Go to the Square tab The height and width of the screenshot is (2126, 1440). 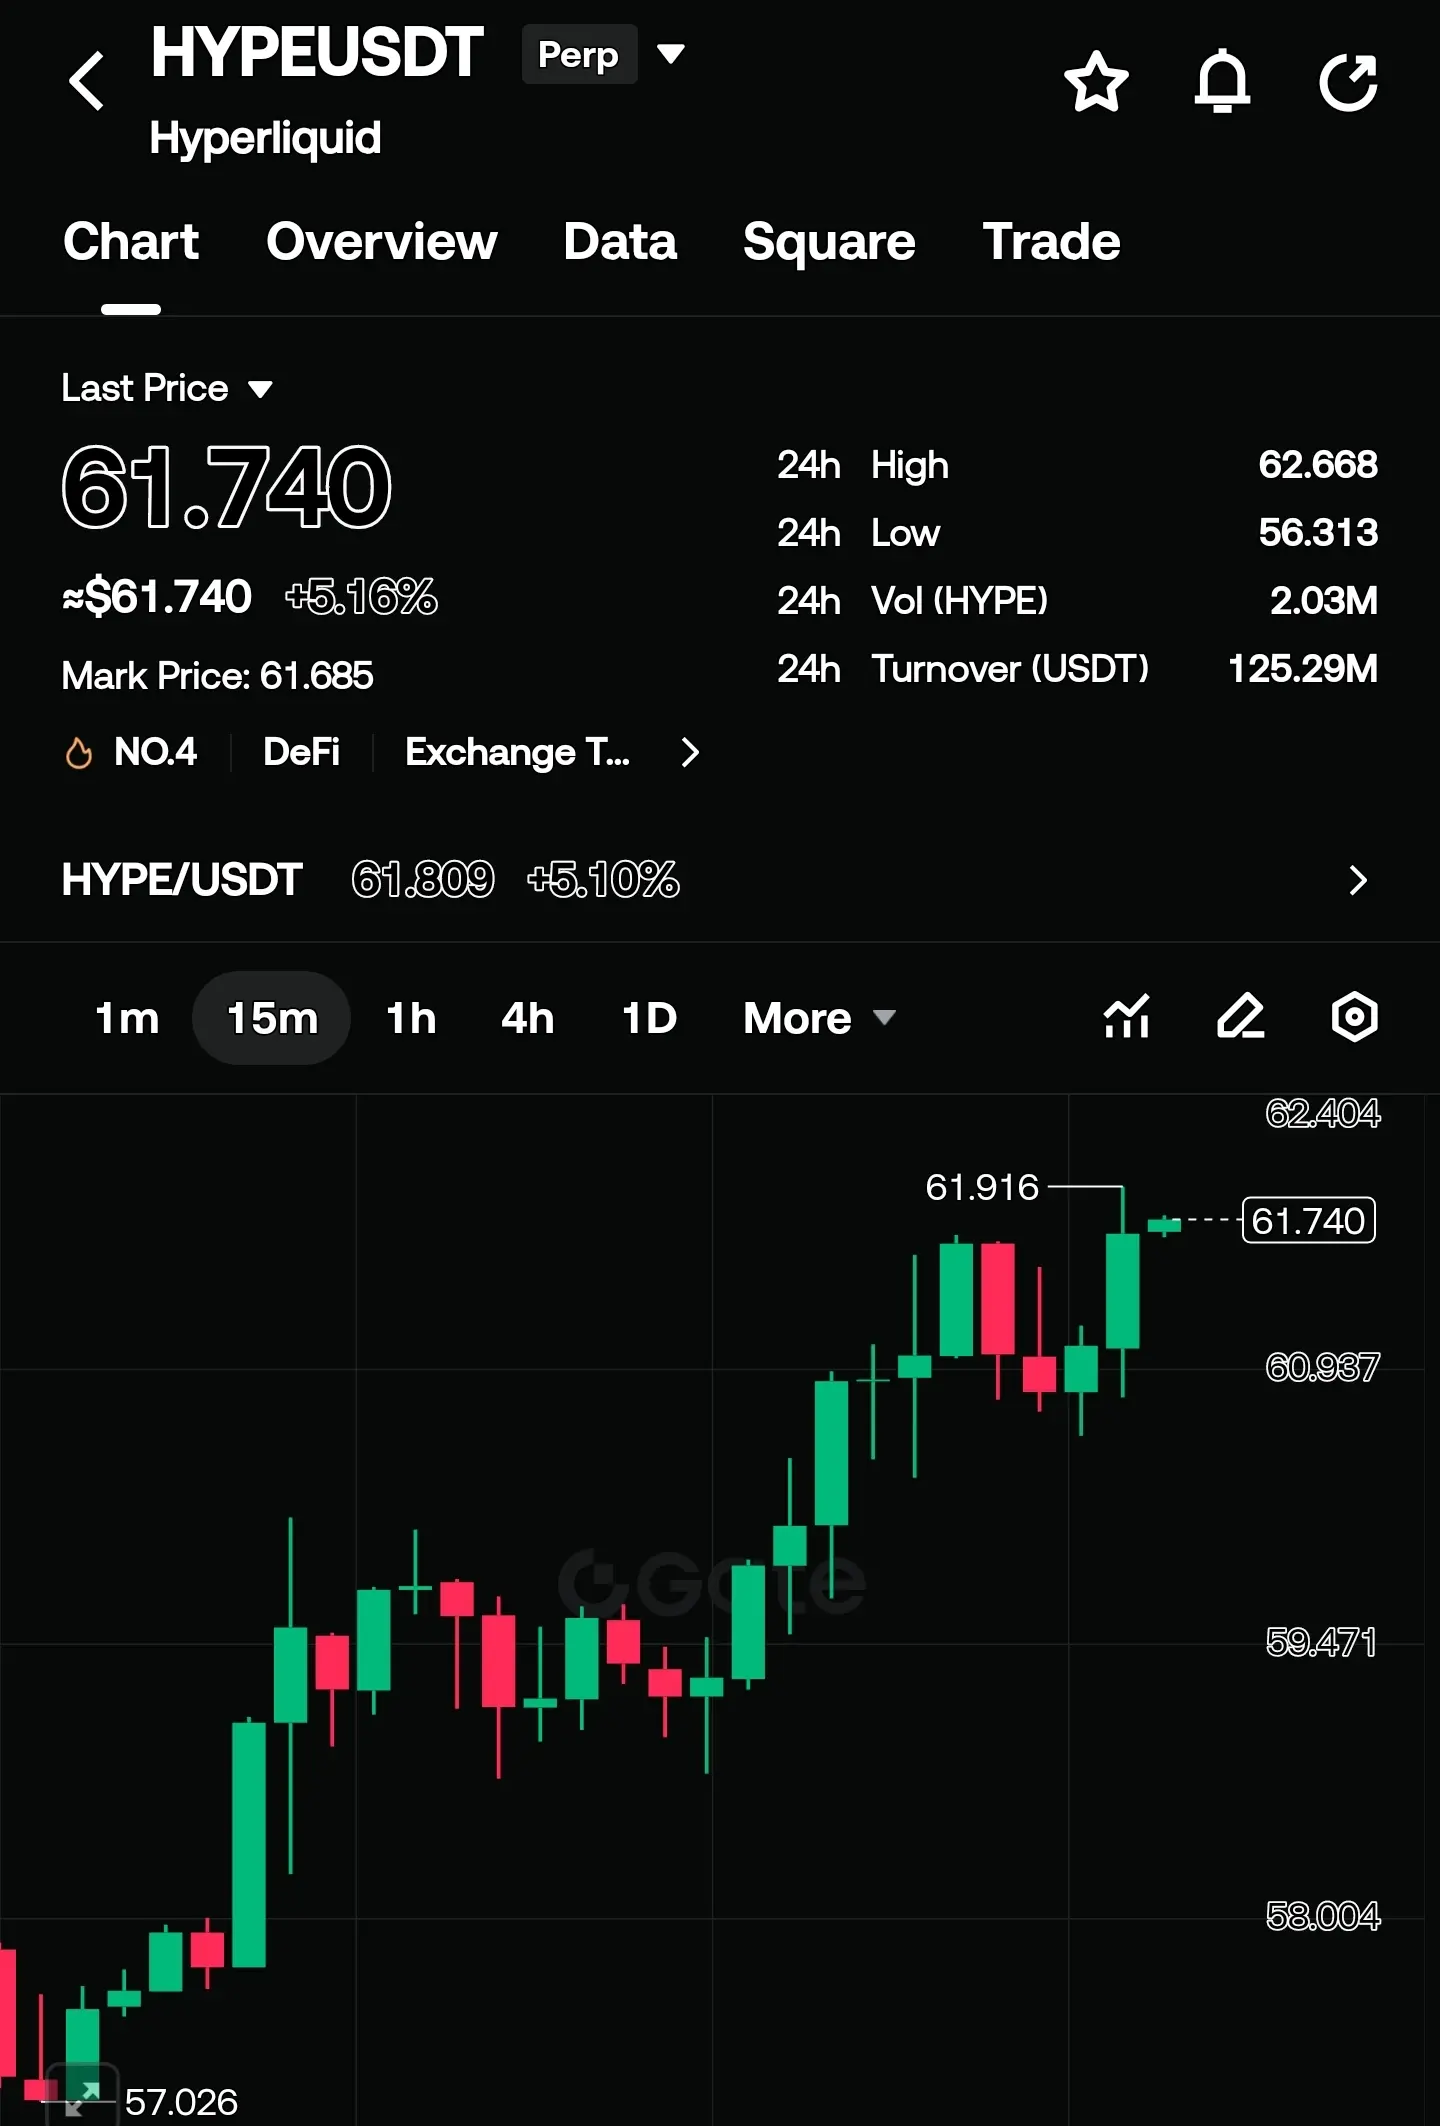pos(829,242)
